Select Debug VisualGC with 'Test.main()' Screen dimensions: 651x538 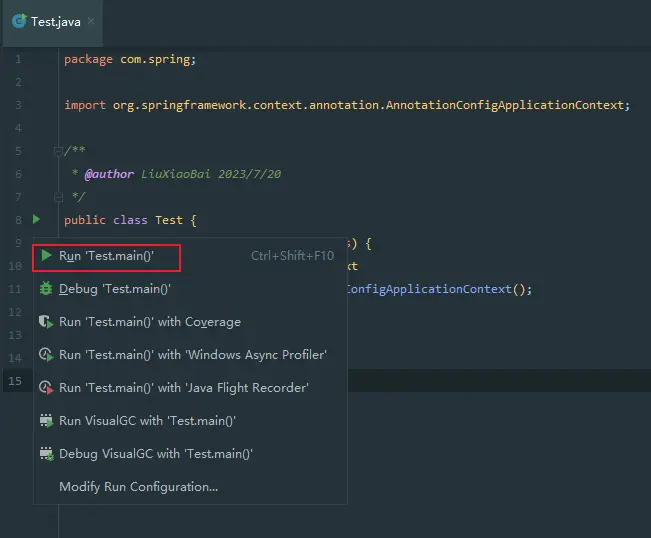coord(155,454)
